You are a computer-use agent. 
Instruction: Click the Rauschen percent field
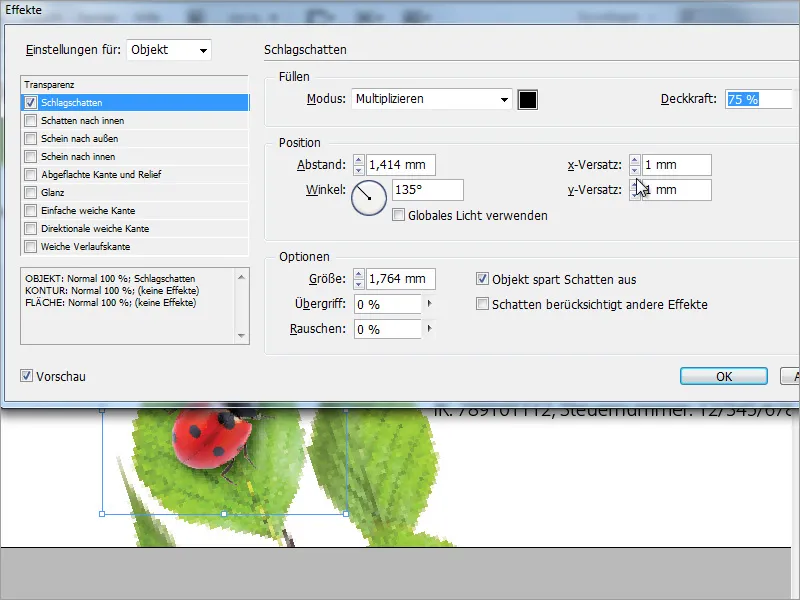388,329
